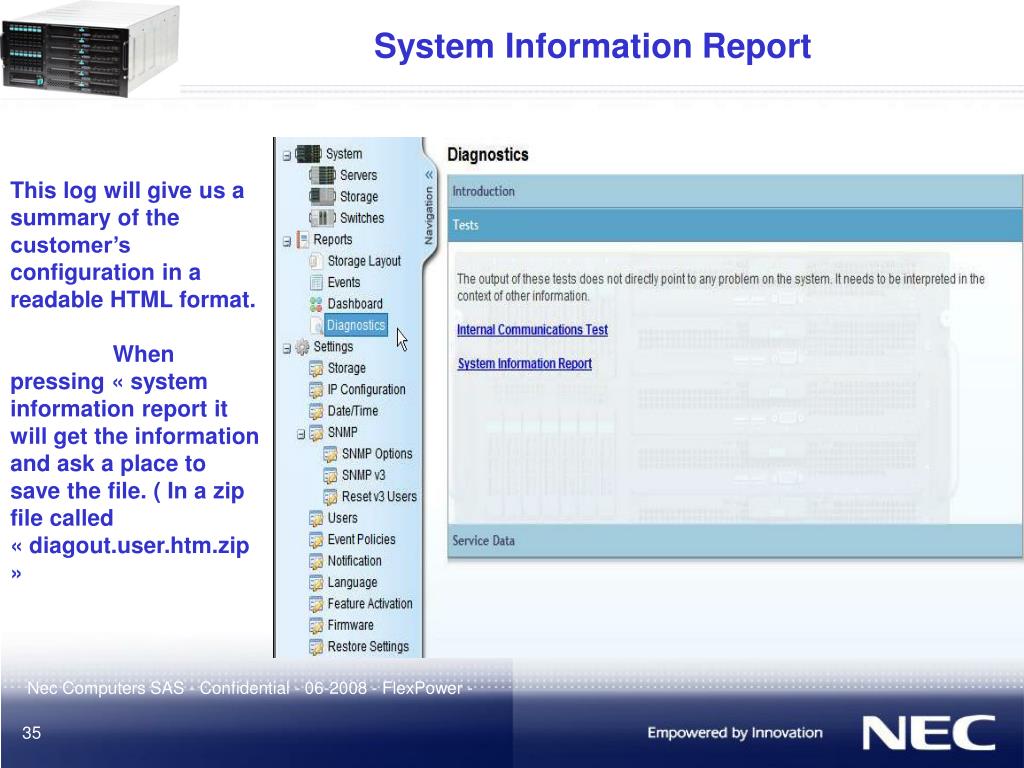The height and width of the screenshot is (768, 1024).
Task: Collapse the Navigation panel with double chevron
Action: click(x=429, y=175)
